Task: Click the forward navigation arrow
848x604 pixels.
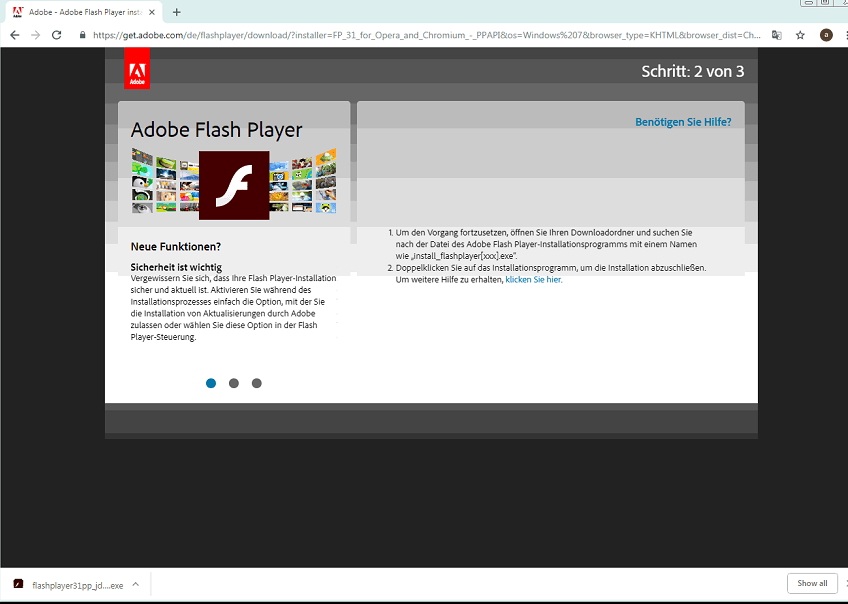Action: (36, 33)
